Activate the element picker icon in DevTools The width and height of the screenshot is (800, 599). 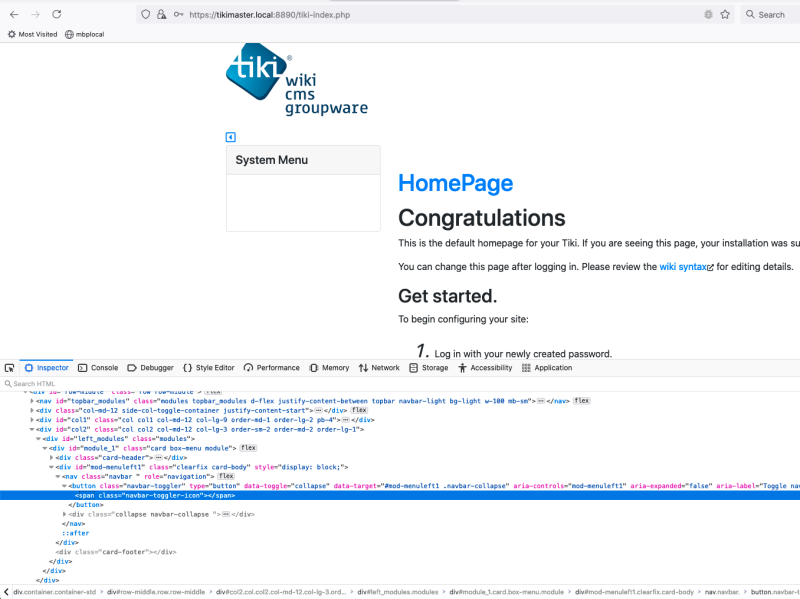(9, 368)
